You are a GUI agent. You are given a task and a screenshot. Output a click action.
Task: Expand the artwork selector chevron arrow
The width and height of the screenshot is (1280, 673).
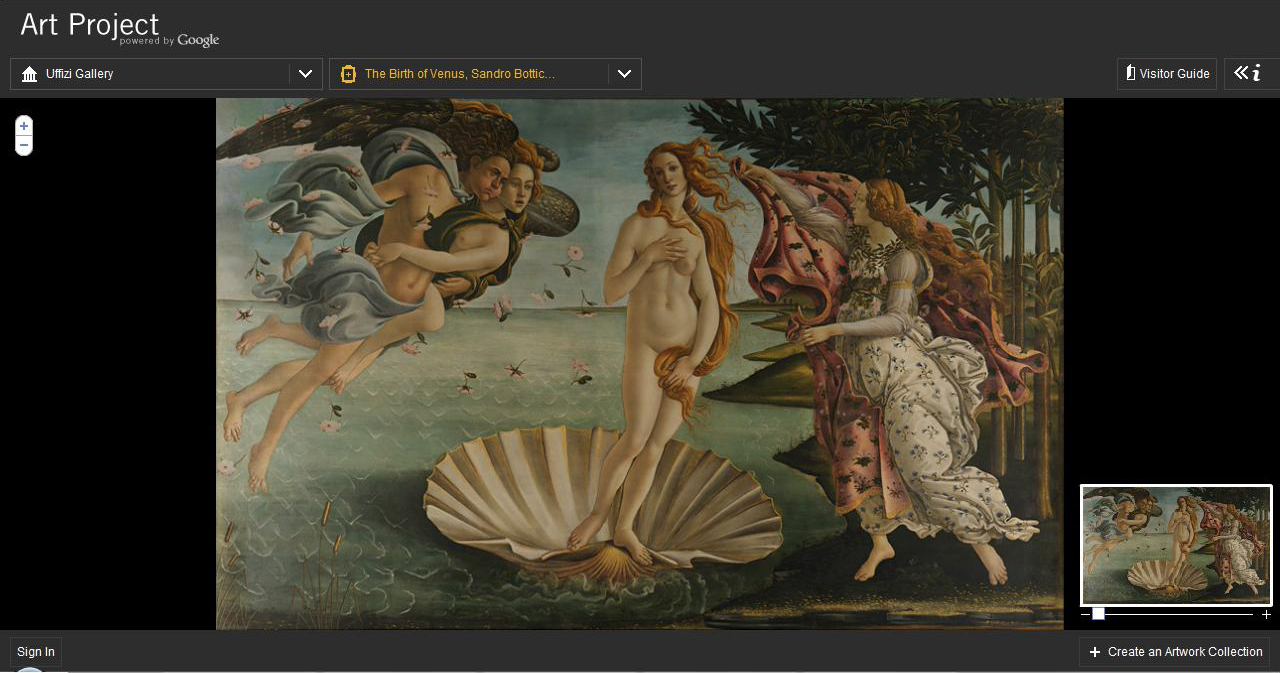(624, 74)
